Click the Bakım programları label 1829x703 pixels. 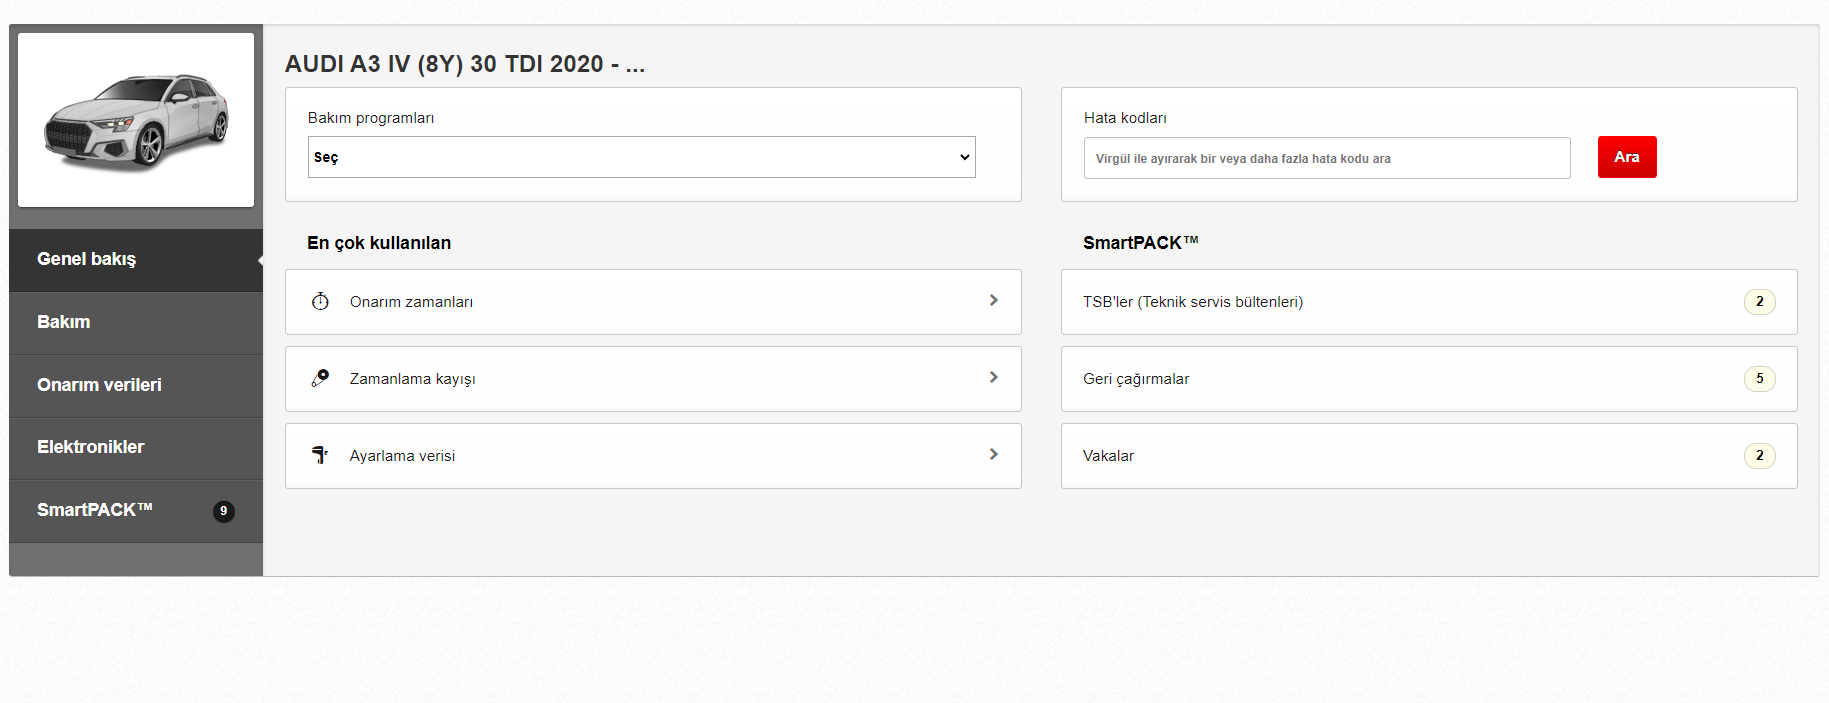371,118
